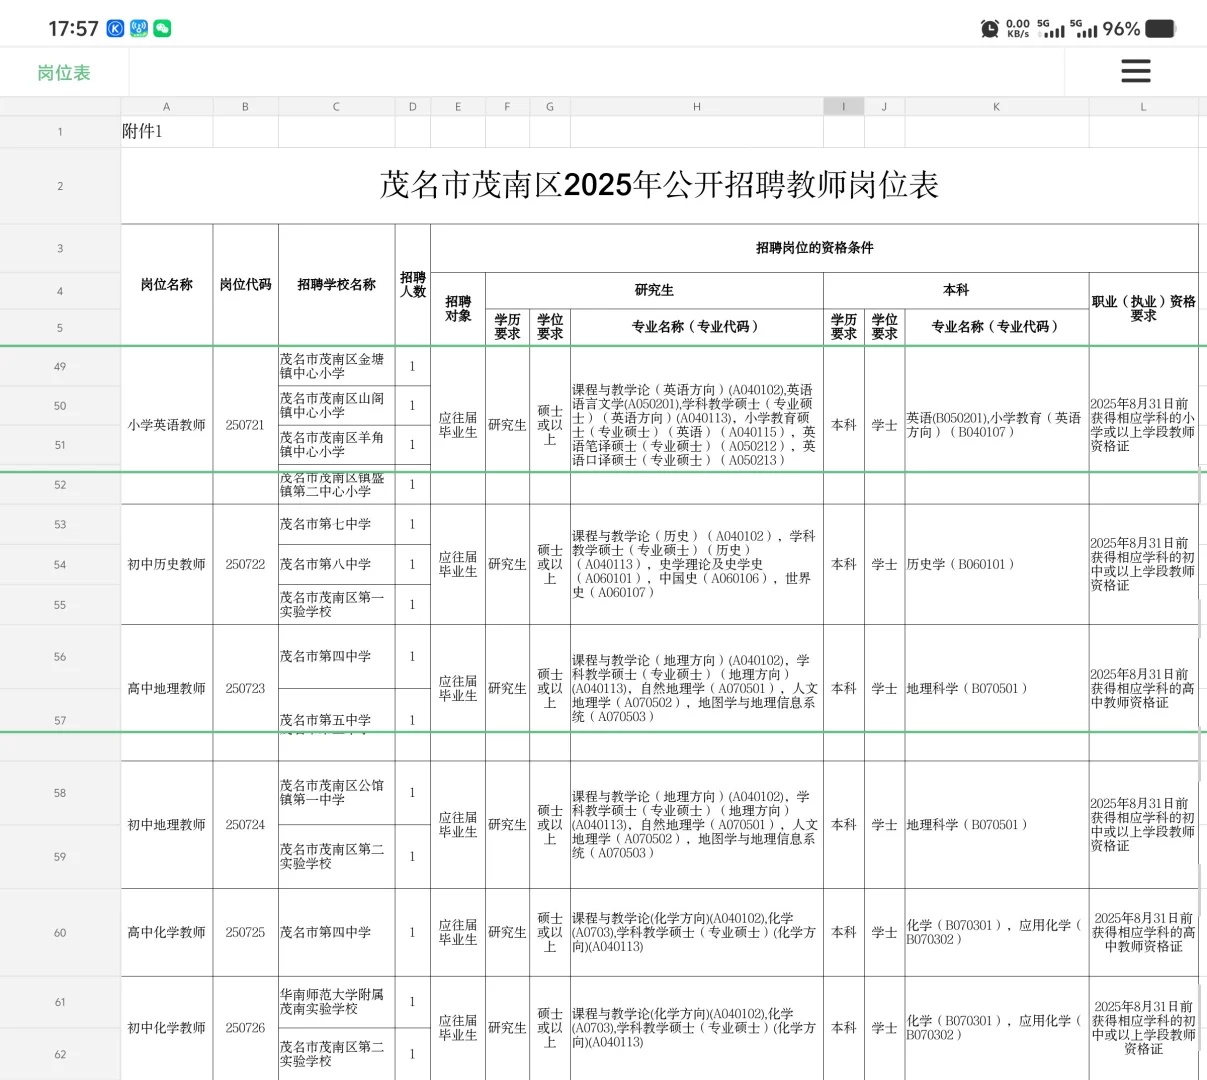1207x1080 pixels.
Task: Click the 本科 group header cell
Action: click(956, 290)
